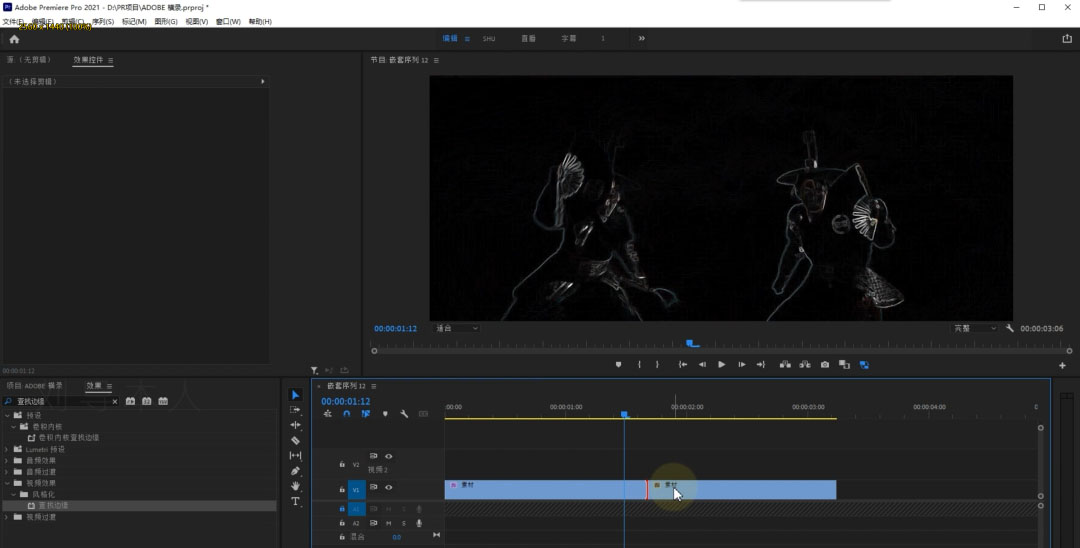Select the Selection tool arrow
The height and width of the screenshot is (548, 1080).
[x=295, y=394]
